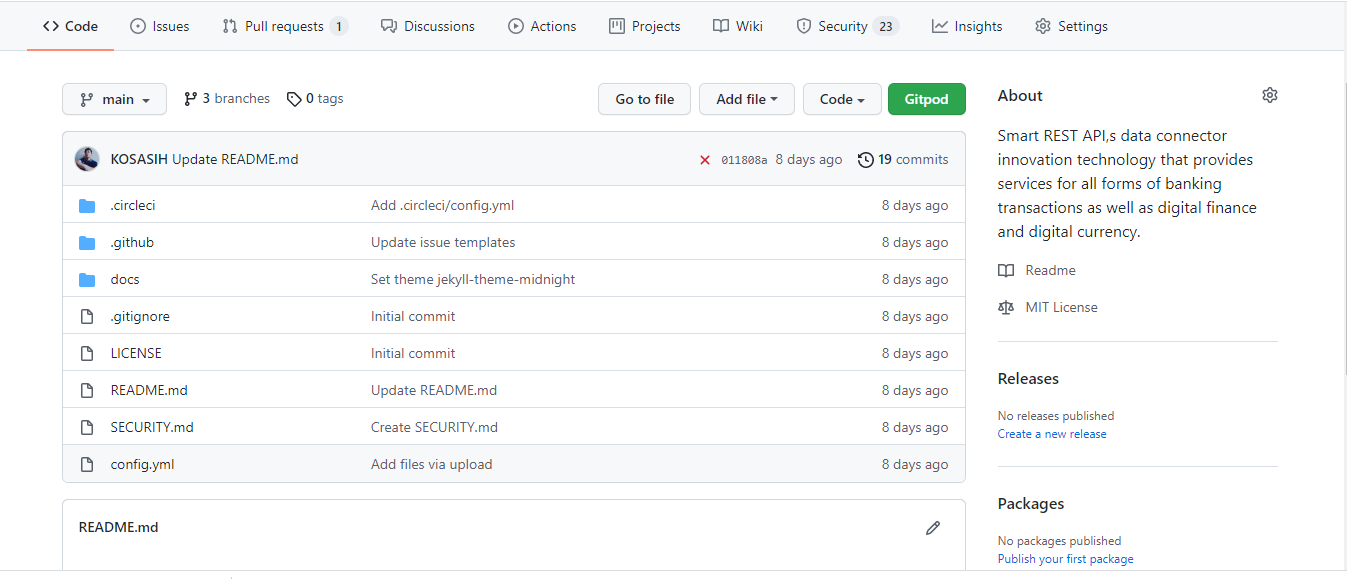1347x579 pixels.
Task: Open the 3 branches link
Action: tap(227, 99)
